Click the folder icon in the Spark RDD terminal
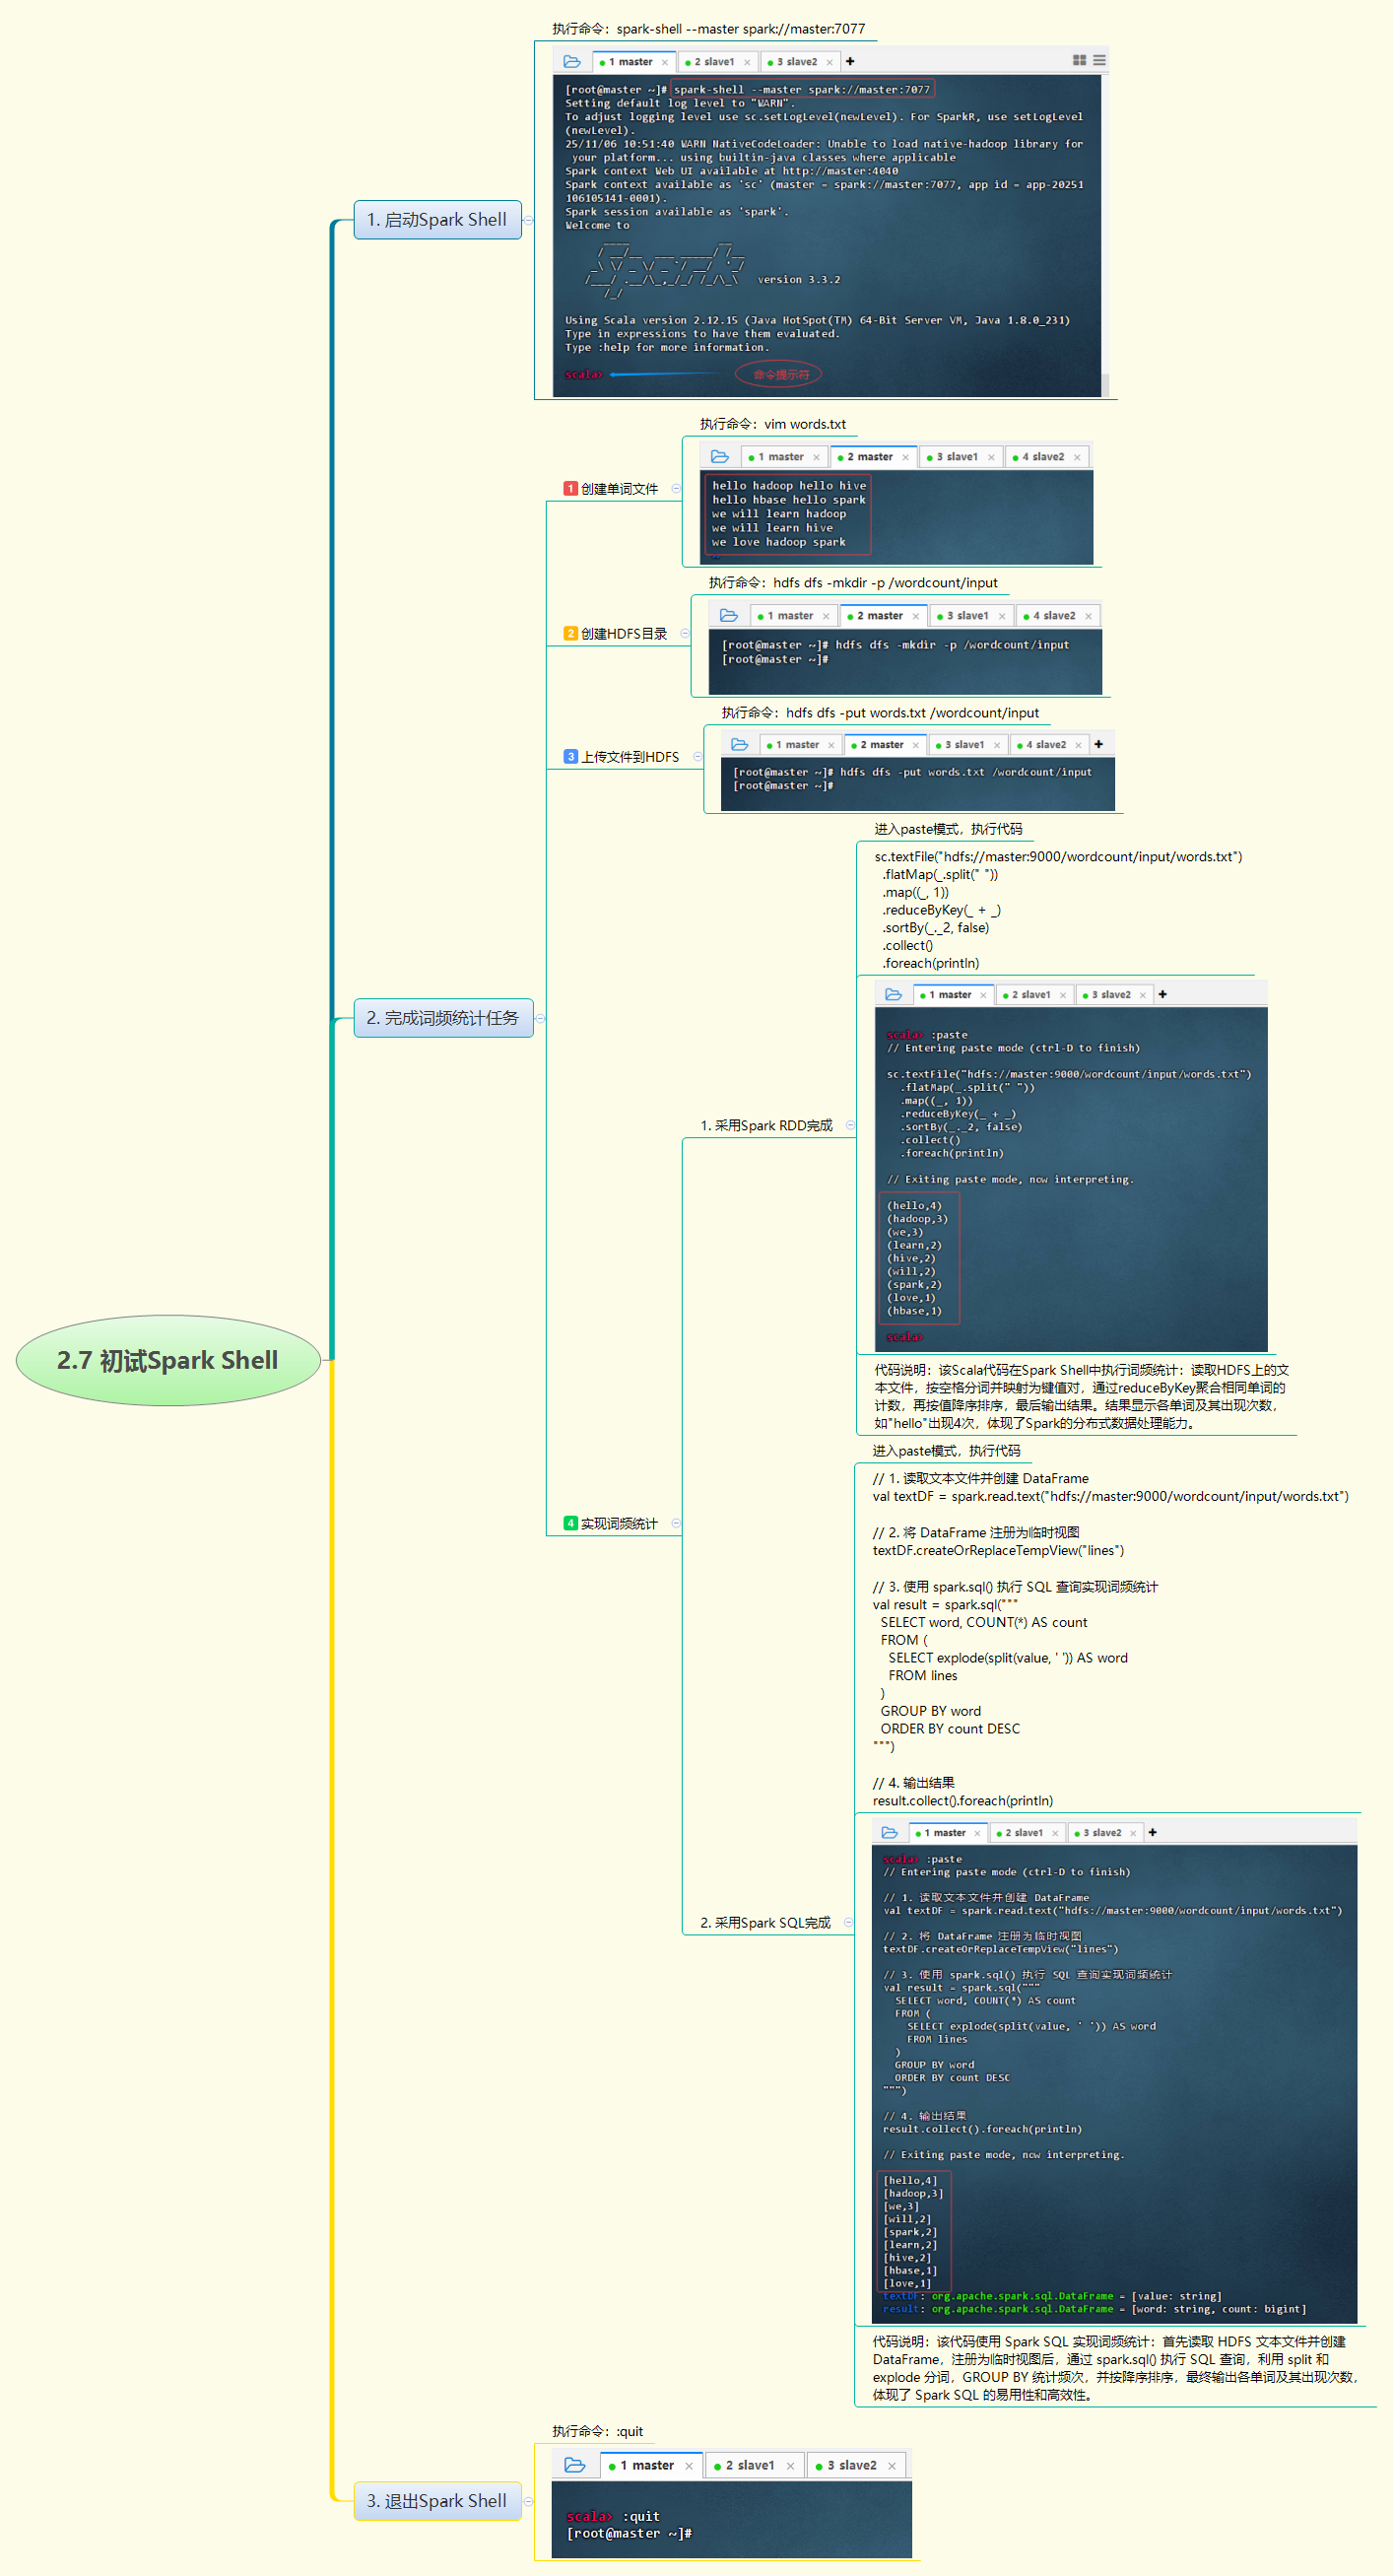 click(x=894, y=994)
